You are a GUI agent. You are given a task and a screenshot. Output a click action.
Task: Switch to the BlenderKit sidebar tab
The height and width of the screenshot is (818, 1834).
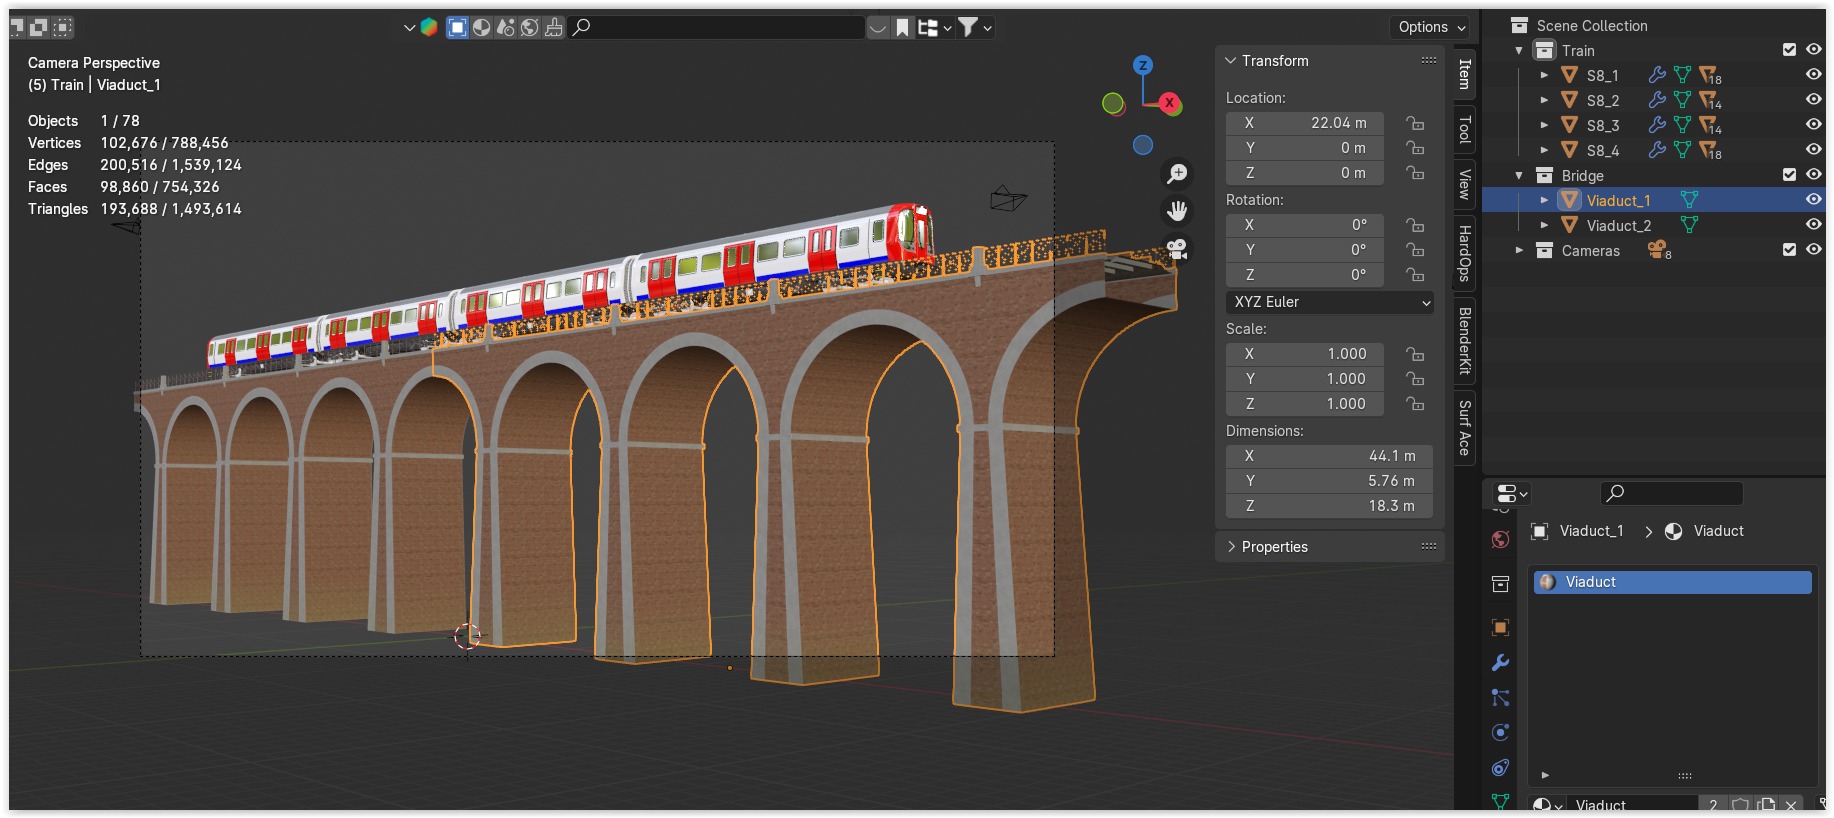(1464, 341)
